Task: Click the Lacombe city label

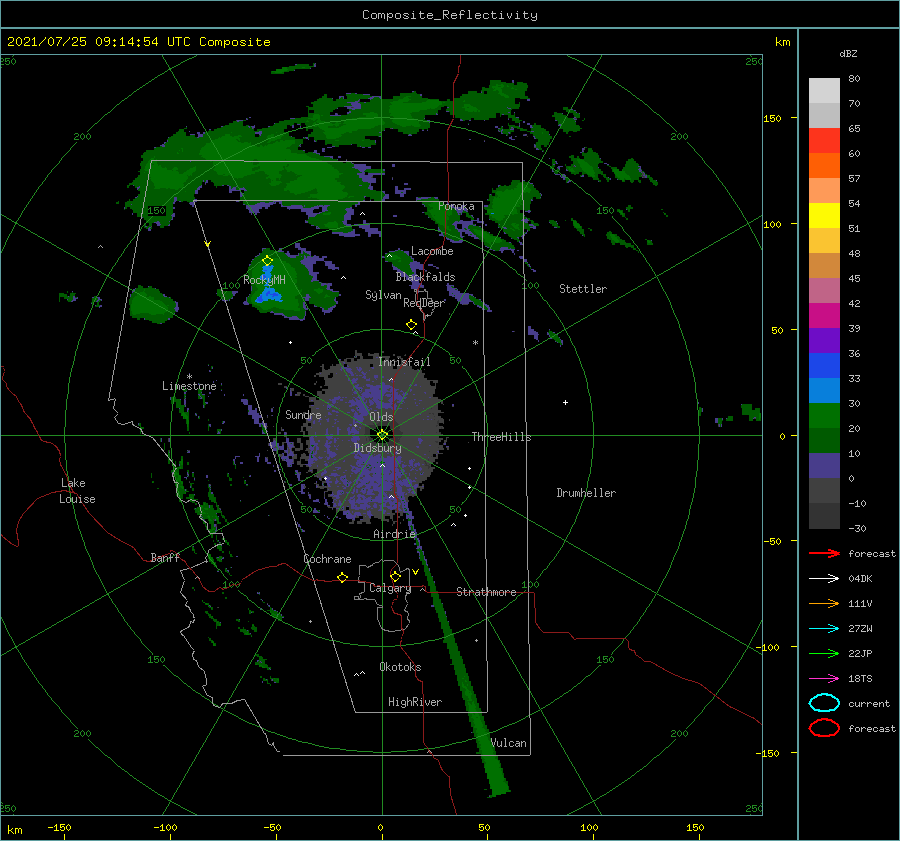Action: pyautogui.click(x=432, y=251)
